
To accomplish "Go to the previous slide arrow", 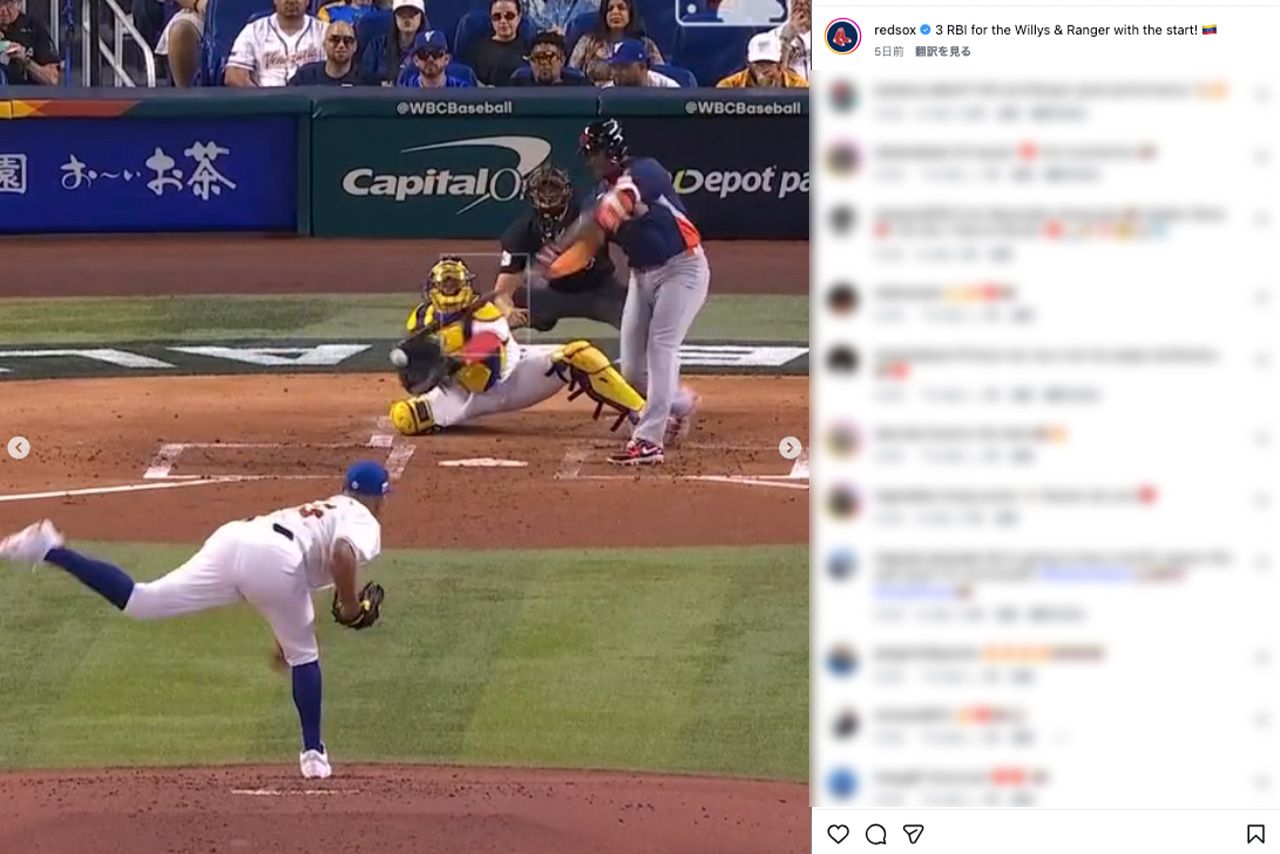I will pos(18,448).
